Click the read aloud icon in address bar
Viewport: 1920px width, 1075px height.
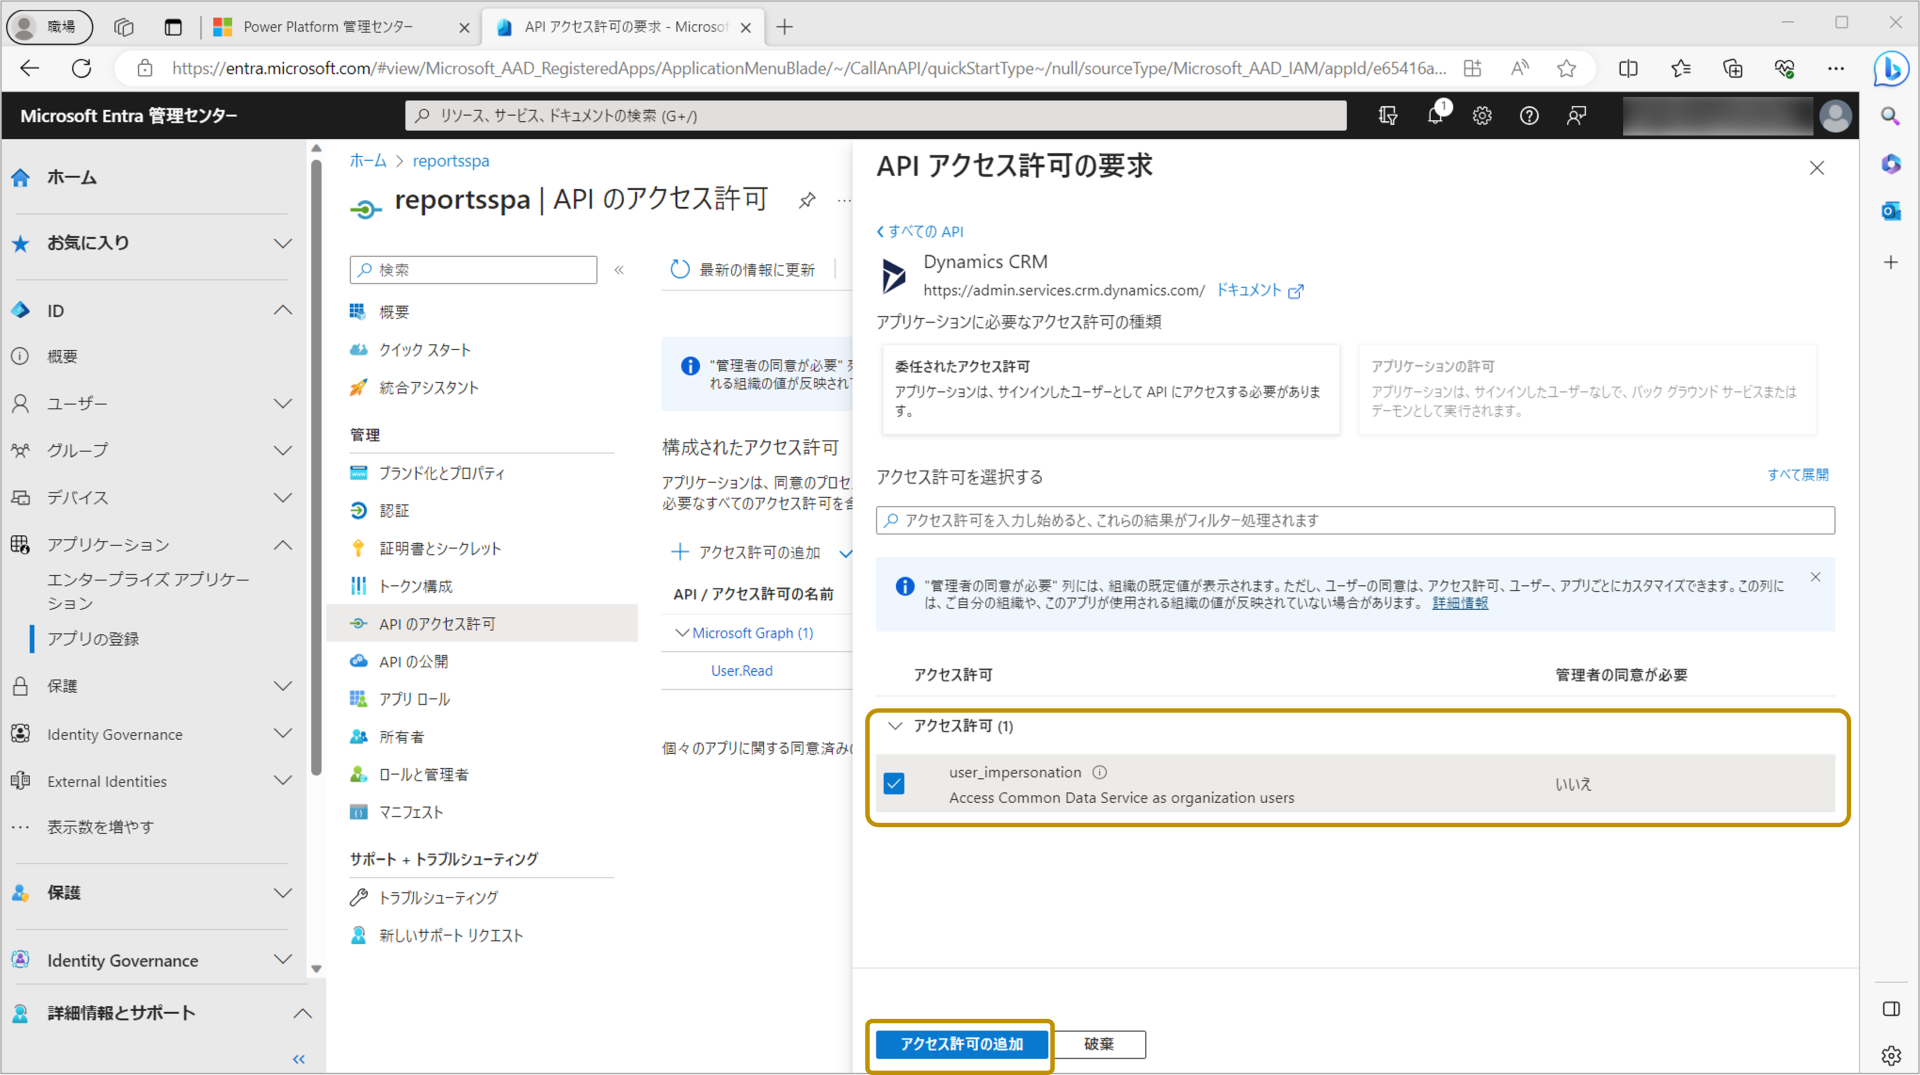coord(1519,68)
